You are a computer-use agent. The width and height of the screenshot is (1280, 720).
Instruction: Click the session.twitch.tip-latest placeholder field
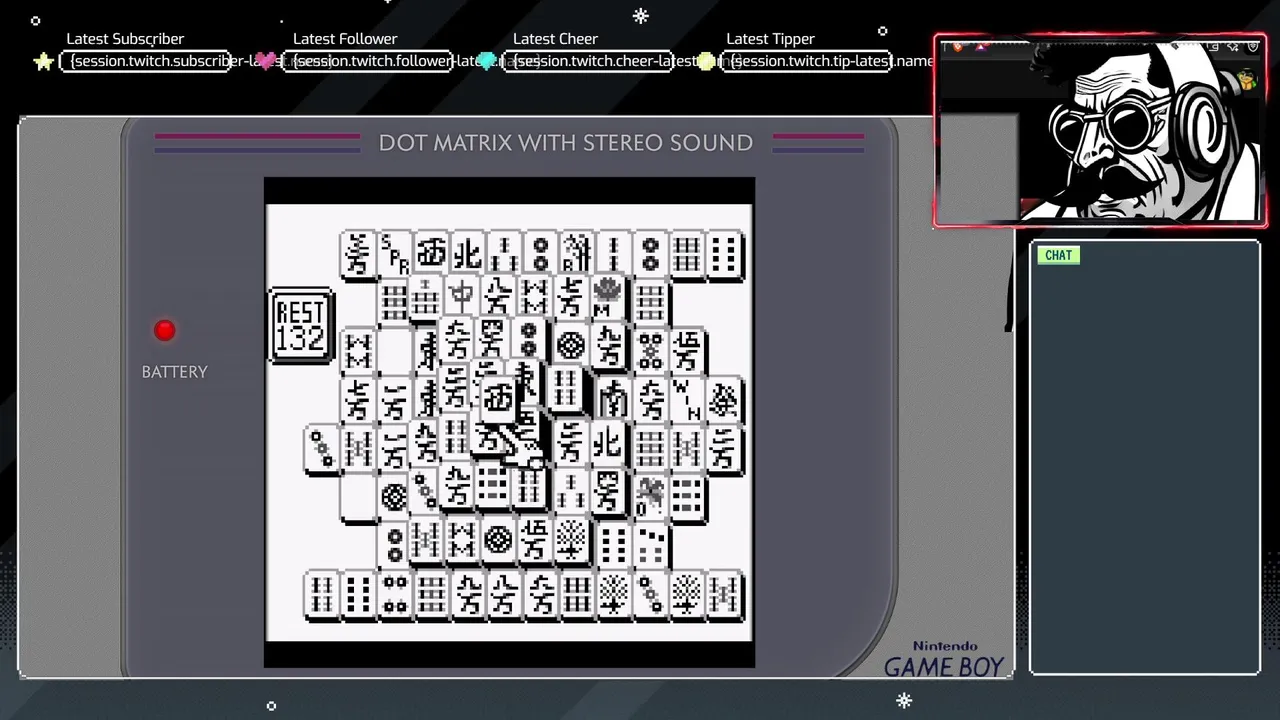(x=808, y=61)
